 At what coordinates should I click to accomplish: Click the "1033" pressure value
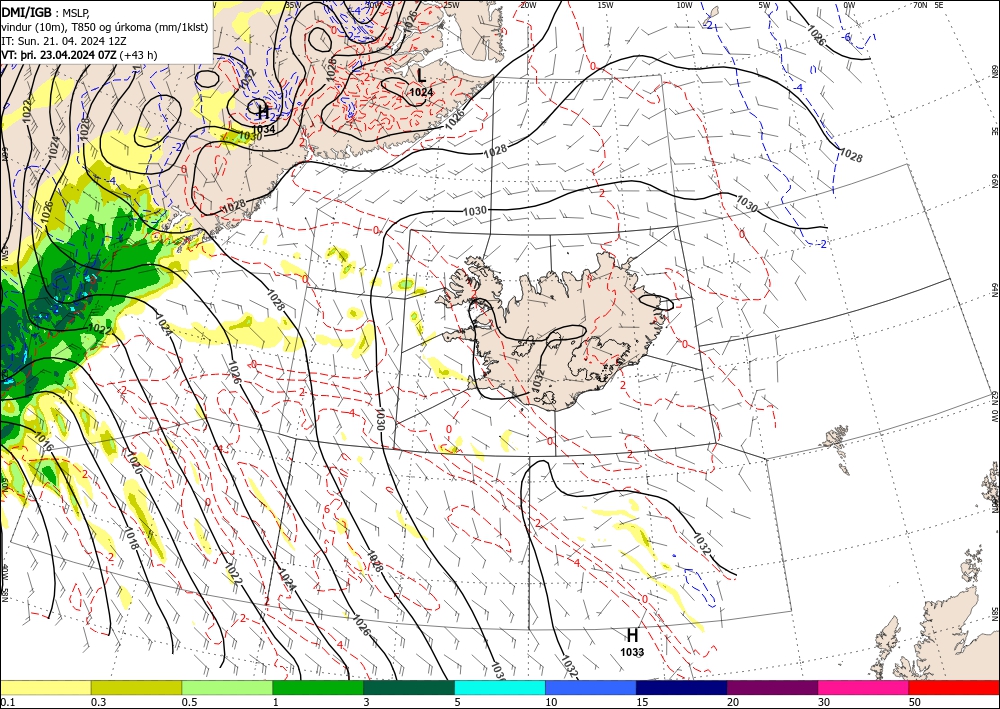coord(632,652)
